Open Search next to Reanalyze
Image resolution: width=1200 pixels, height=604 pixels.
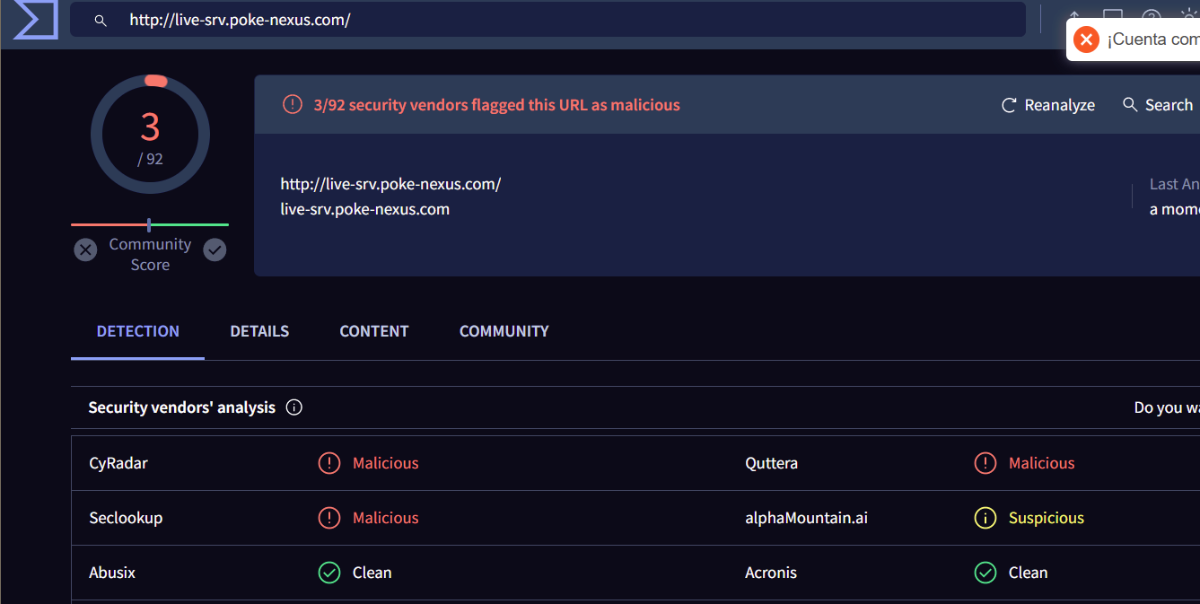click(1158, 105)
